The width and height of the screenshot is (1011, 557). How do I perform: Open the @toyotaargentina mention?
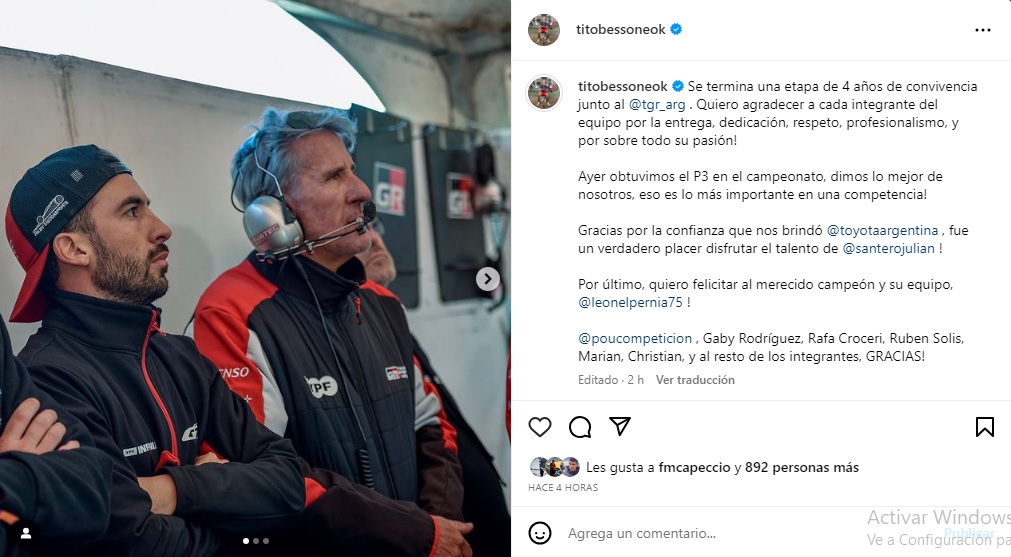(882, 230)
